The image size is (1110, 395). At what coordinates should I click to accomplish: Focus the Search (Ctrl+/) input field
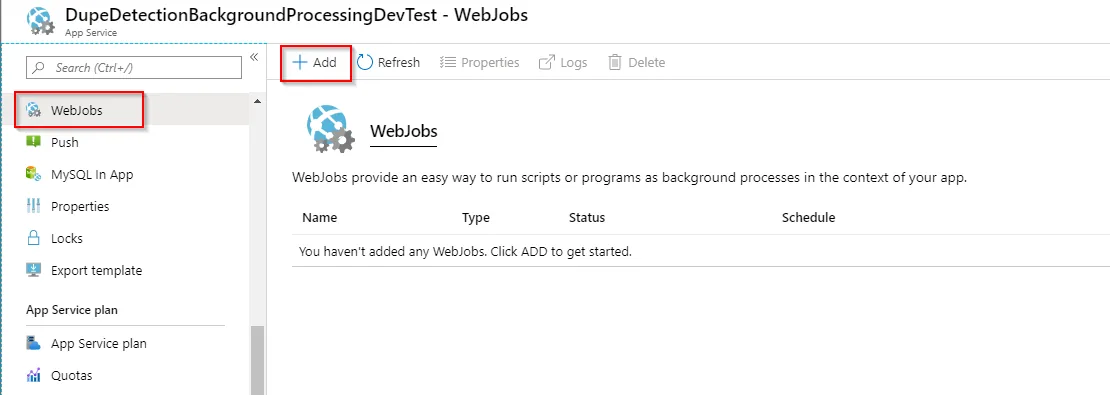[134, 68]
